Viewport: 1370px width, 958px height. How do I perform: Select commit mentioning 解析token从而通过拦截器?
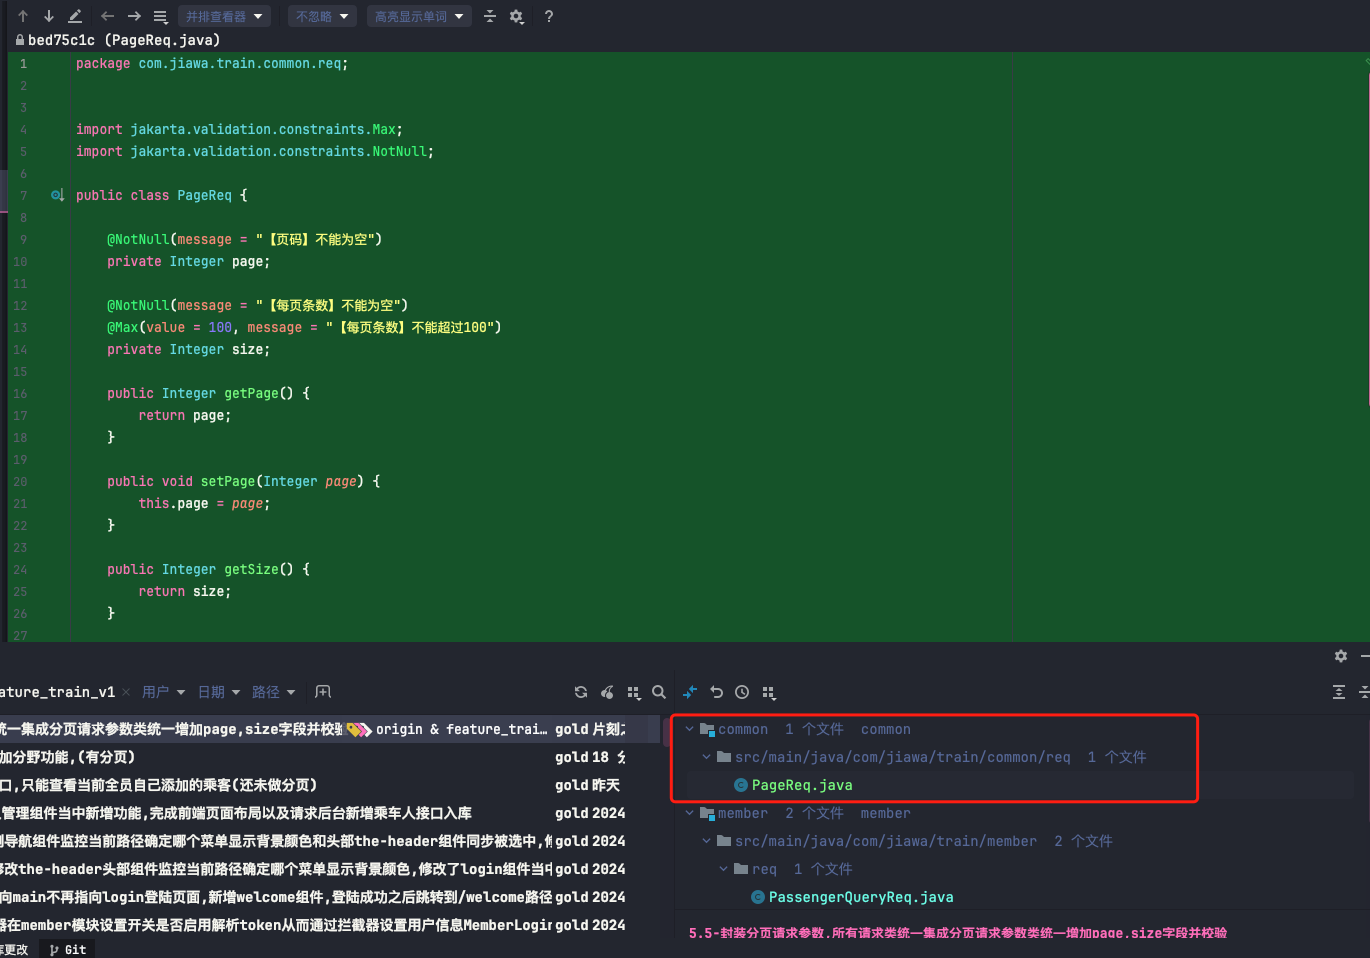[x=330, y=925]
